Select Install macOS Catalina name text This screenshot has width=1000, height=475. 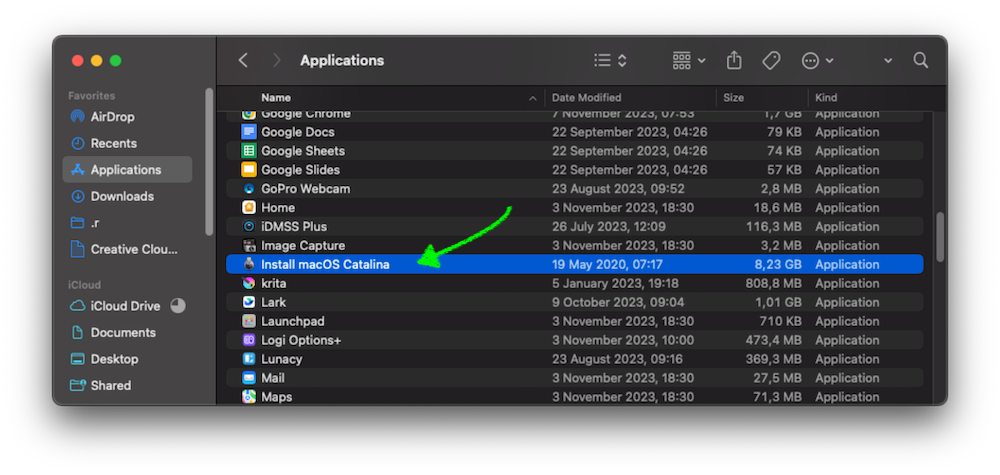325,265
